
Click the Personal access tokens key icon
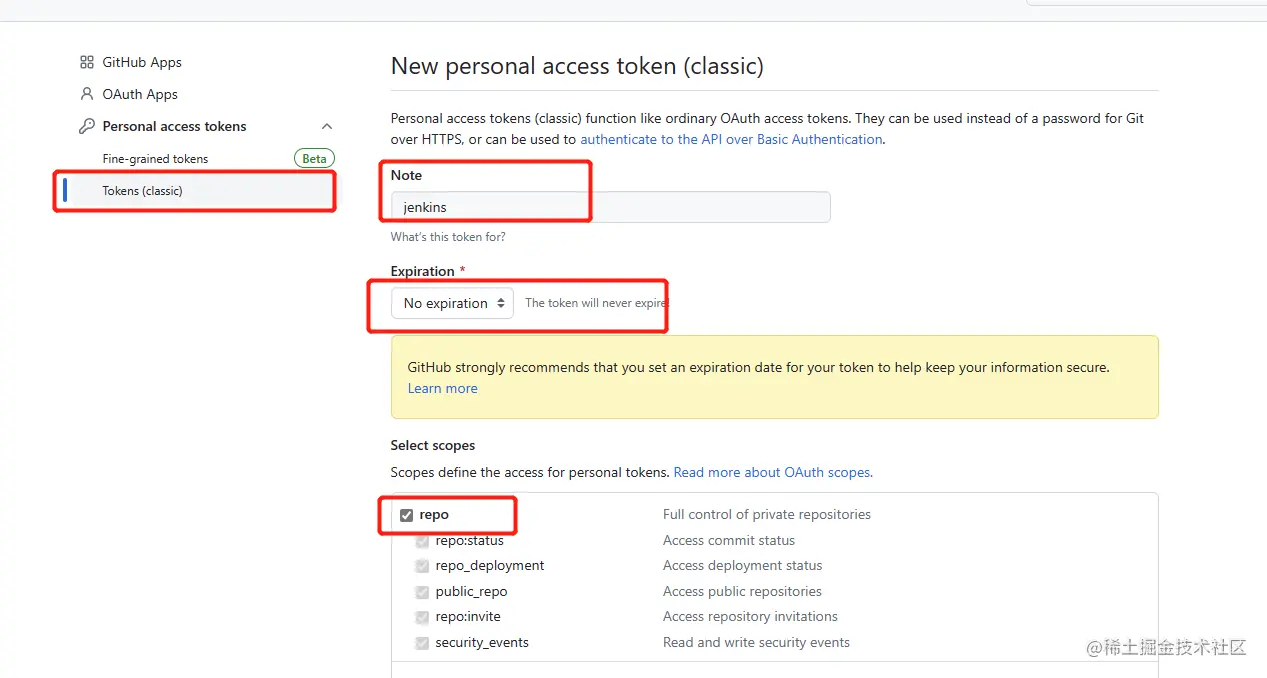point(87,126)
